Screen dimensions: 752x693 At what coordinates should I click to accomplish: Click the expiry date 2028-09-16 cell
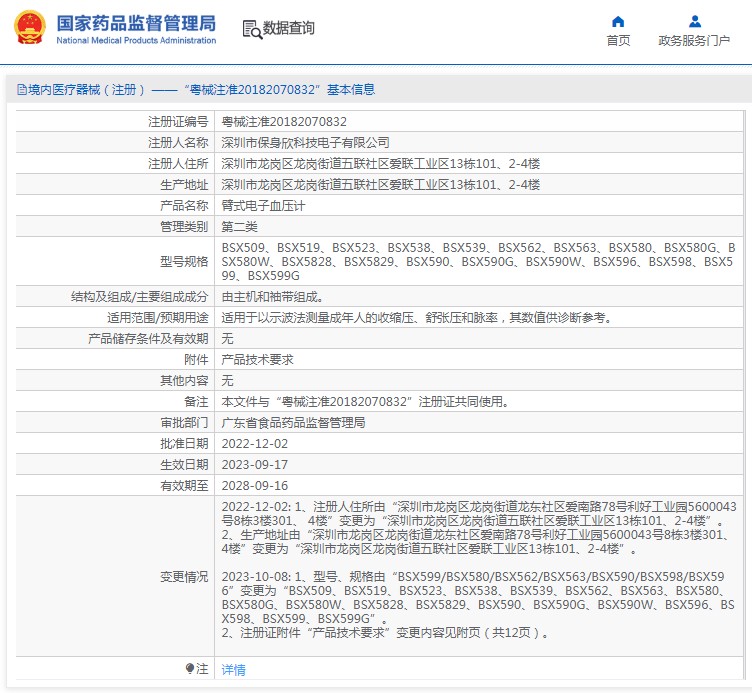pos(254,485)
